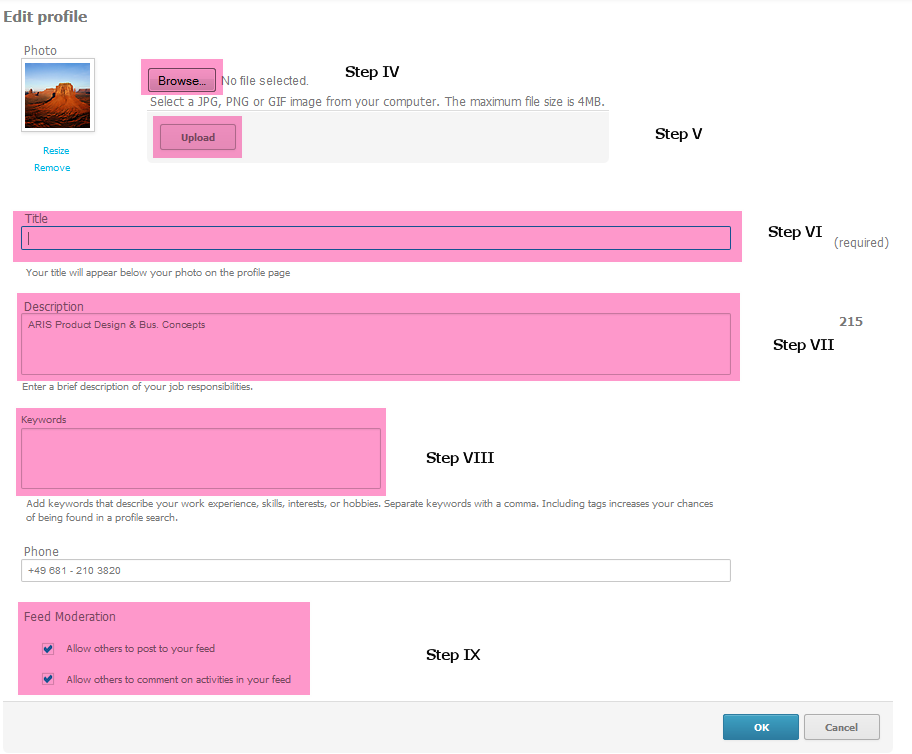Screen dimensions: 912x754
Task: Click the character counter '215'
Action: pyautogui.click(x=851, y=322)
